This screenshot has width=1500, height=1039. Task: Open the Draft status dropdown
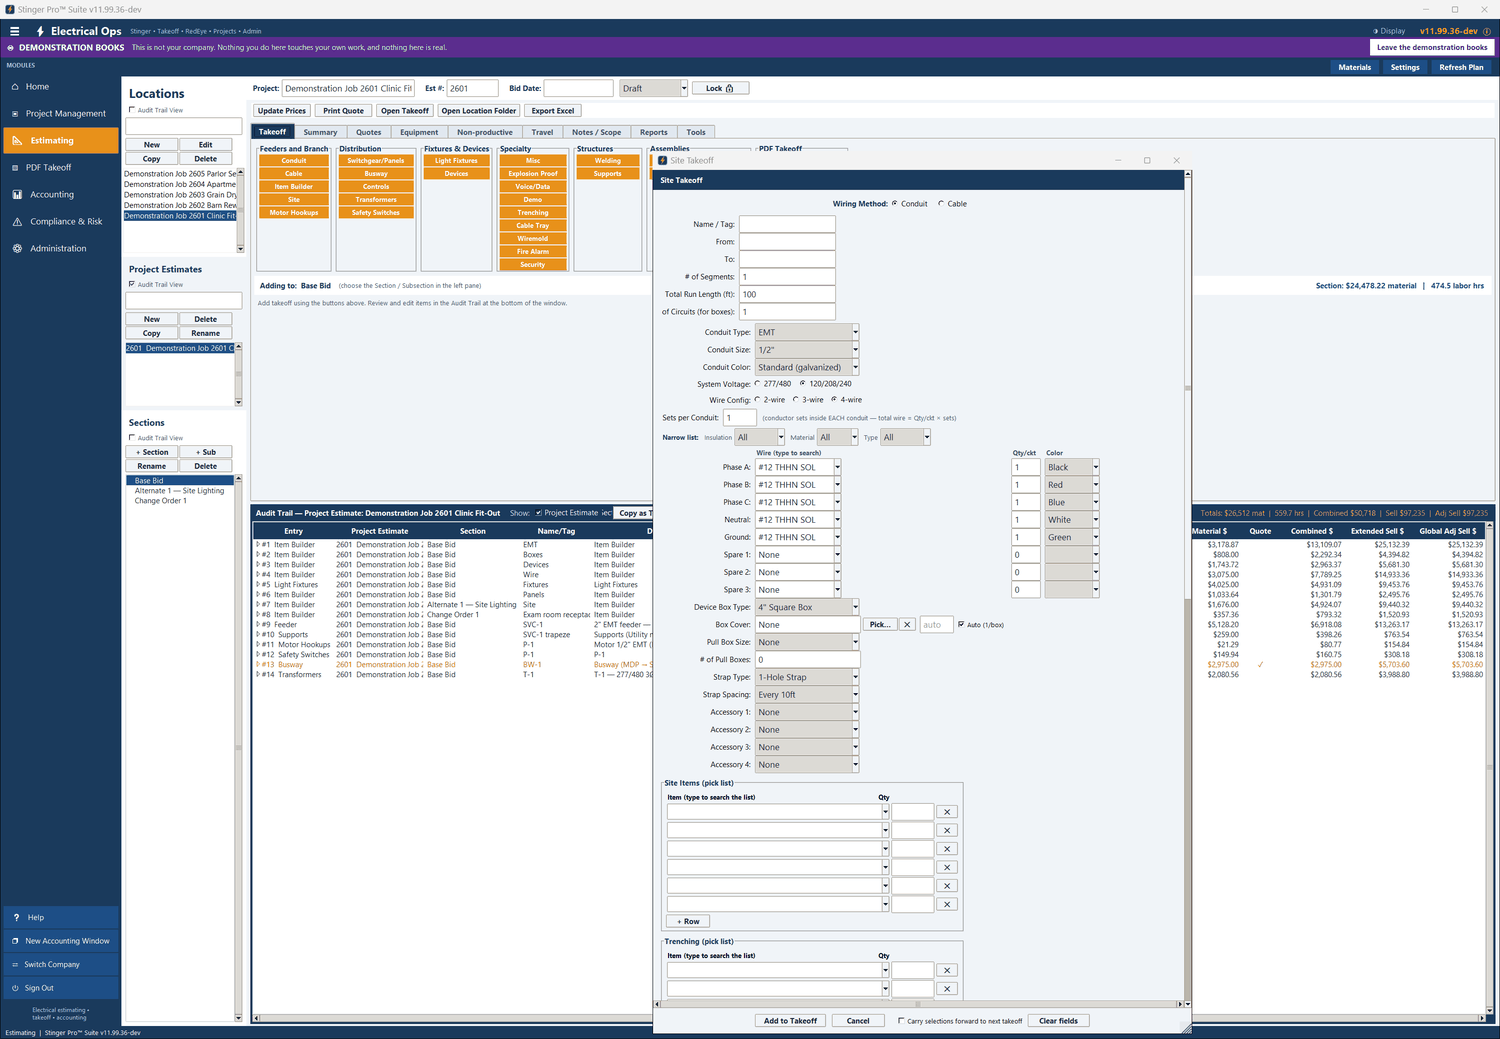click(x=684, y=88)
